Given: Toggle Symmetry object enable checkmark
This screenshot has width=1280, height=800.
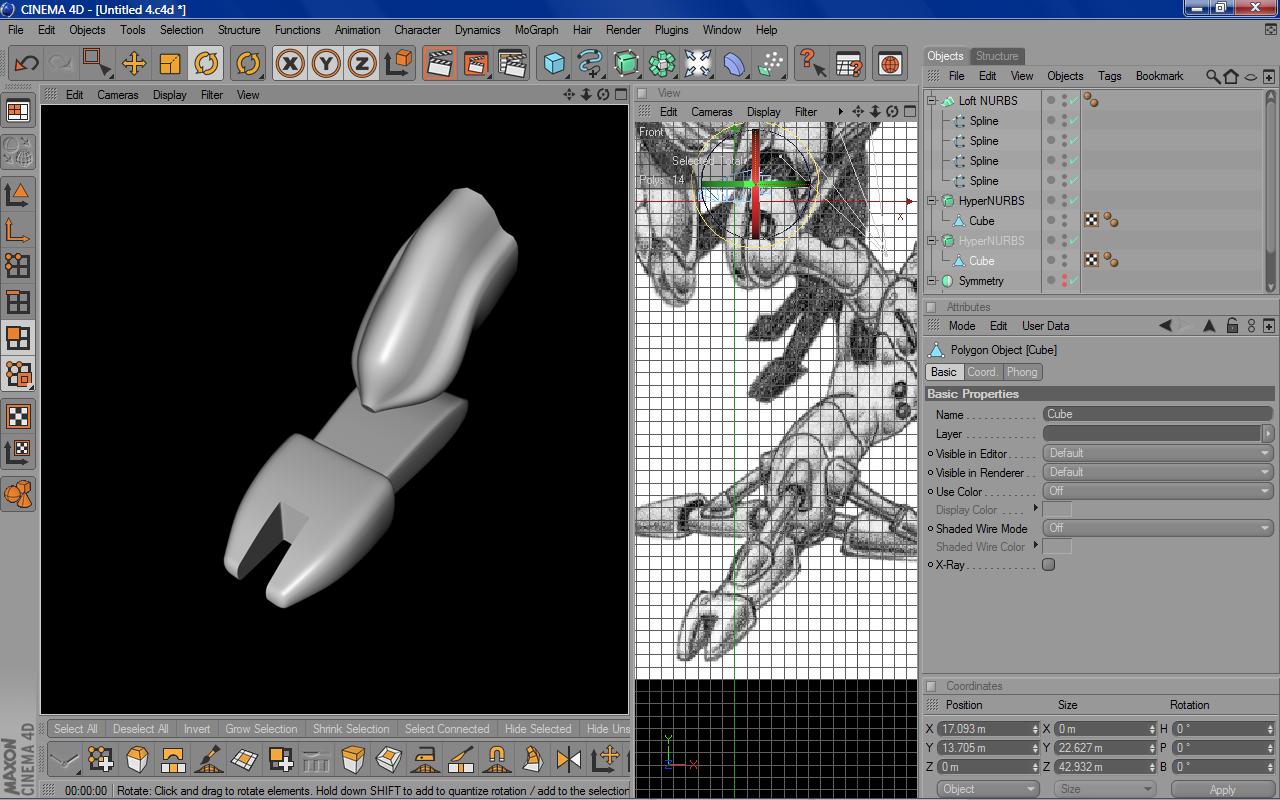Looking at the screenshot, I should click(1073, 281).
